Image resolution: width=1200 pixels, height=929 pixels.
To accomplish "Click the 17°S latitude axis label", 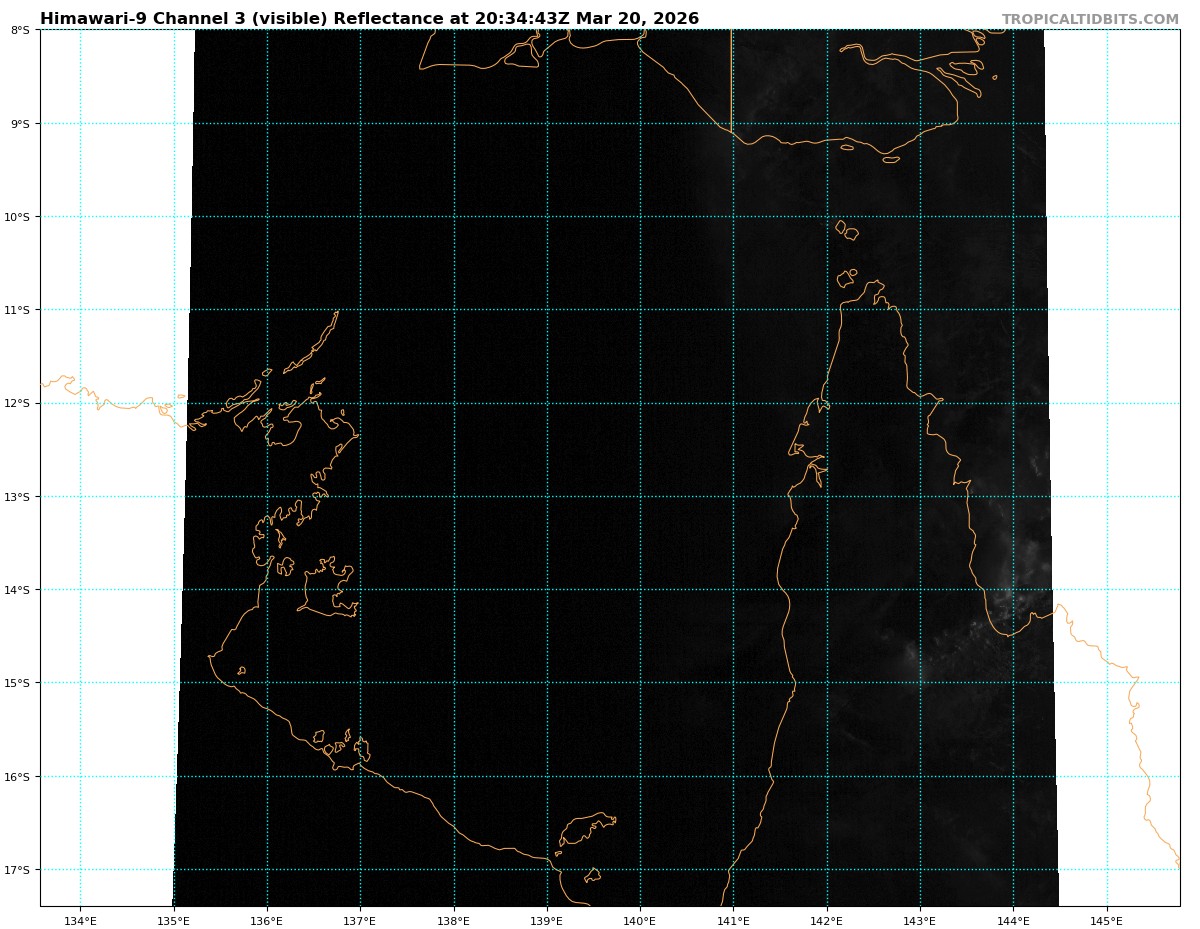I will tap(18, 870).
